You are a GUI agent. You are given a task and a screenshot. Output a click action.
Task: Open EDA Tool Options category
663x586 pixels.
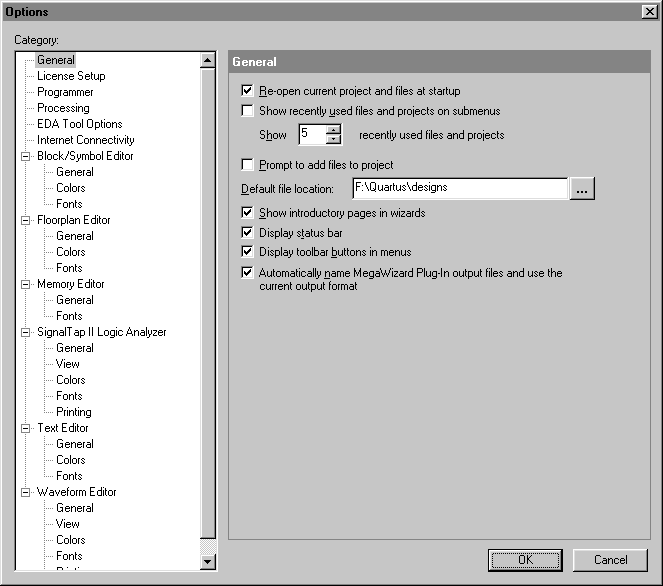point(80,124)
